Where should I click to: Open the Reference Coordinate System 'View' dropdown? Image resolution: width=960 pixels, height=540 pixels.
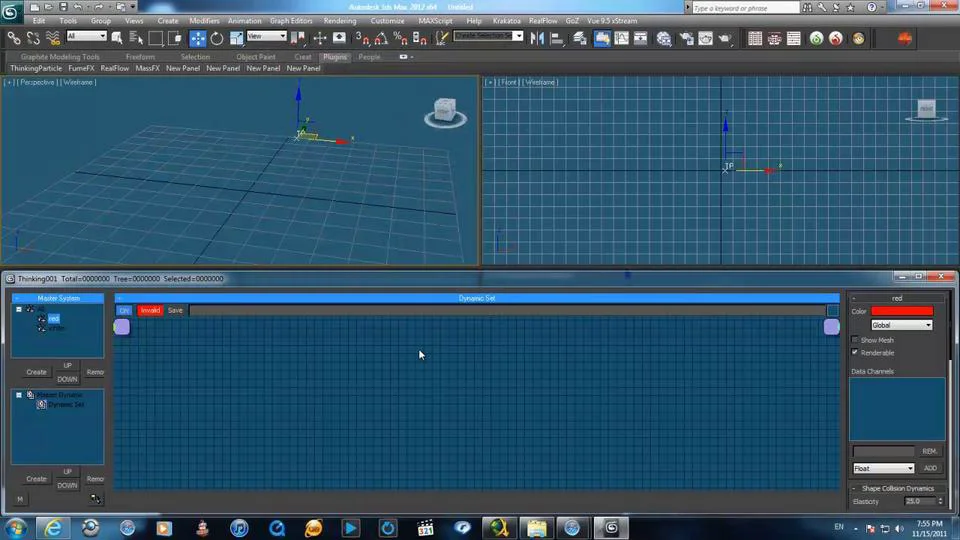tap(266, 37)
